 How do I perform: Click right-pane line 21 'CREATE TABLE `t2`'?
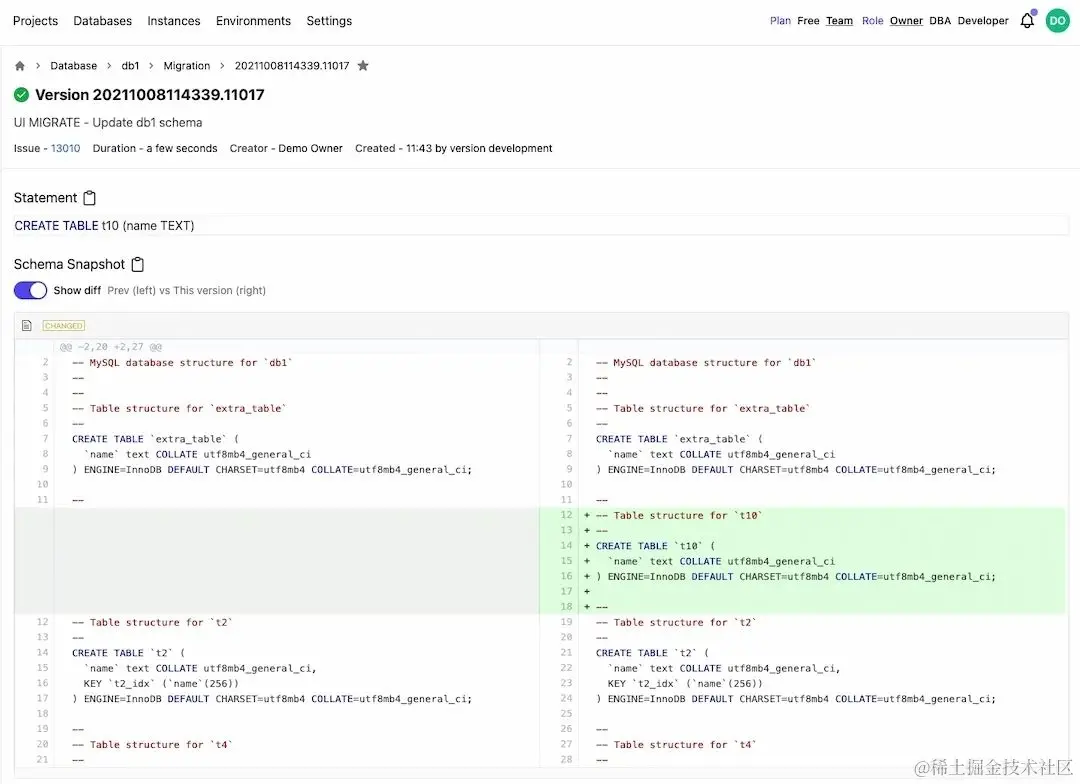(x=652, y=652)
